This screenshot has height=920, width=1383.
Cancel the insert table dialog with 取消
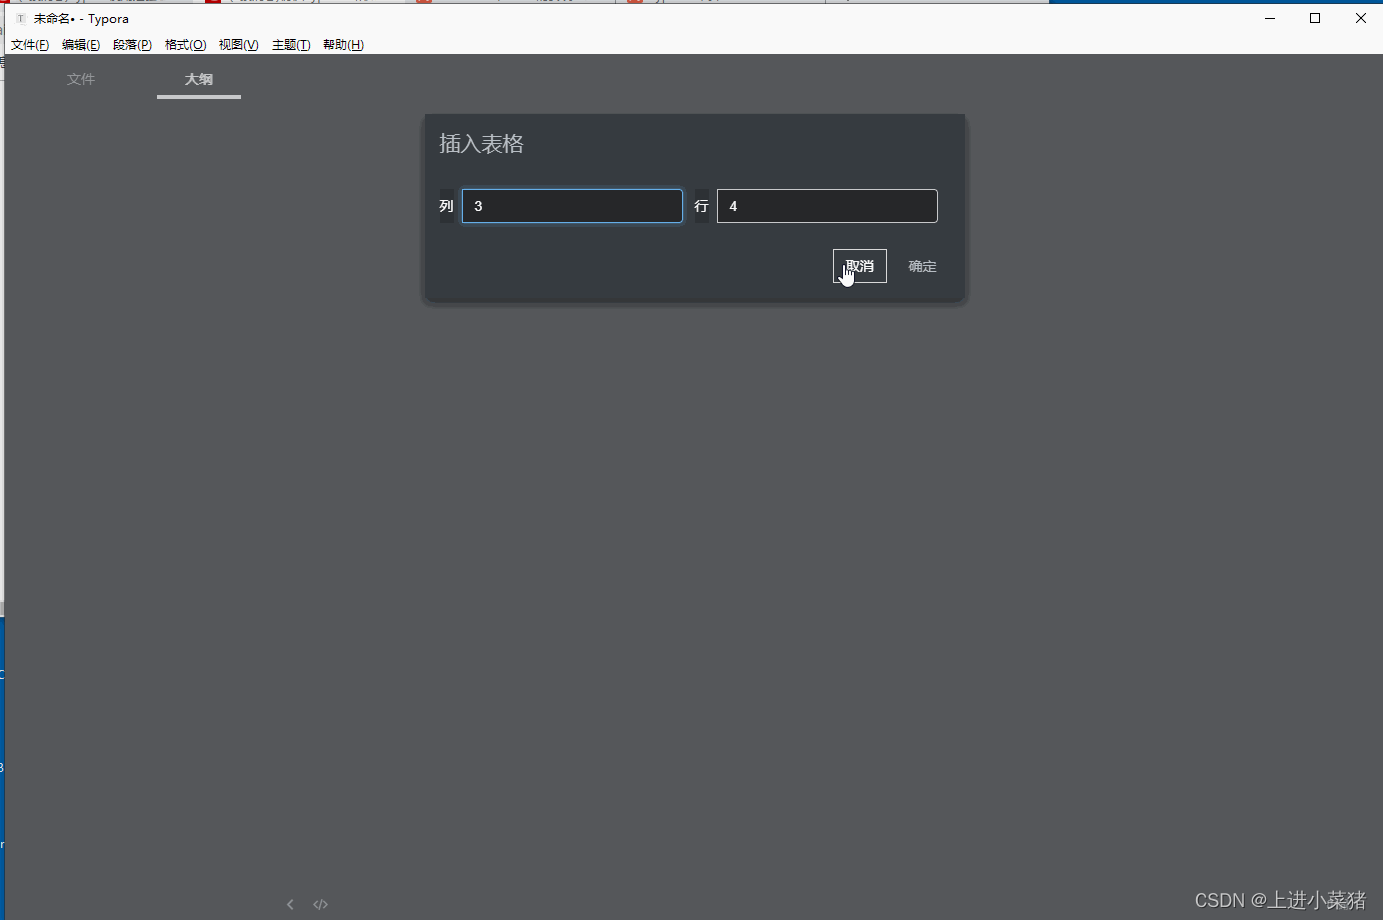[860, 266]
